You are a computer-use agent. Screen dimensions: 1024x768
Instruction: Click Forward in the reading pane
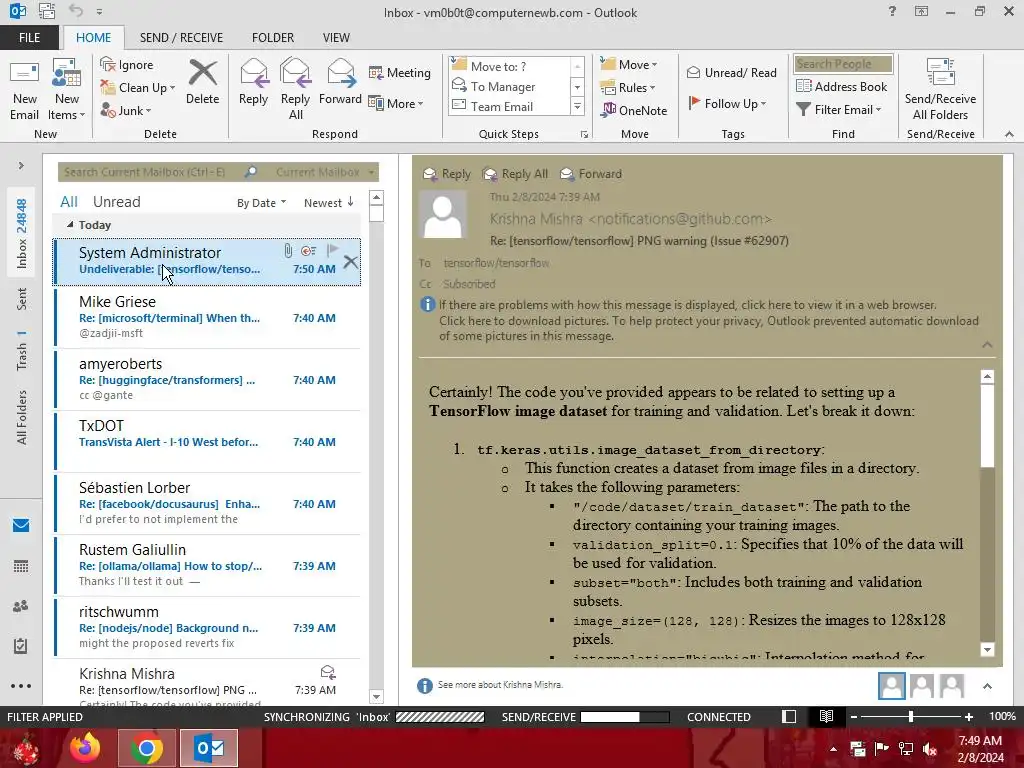(x=590, y=174)
